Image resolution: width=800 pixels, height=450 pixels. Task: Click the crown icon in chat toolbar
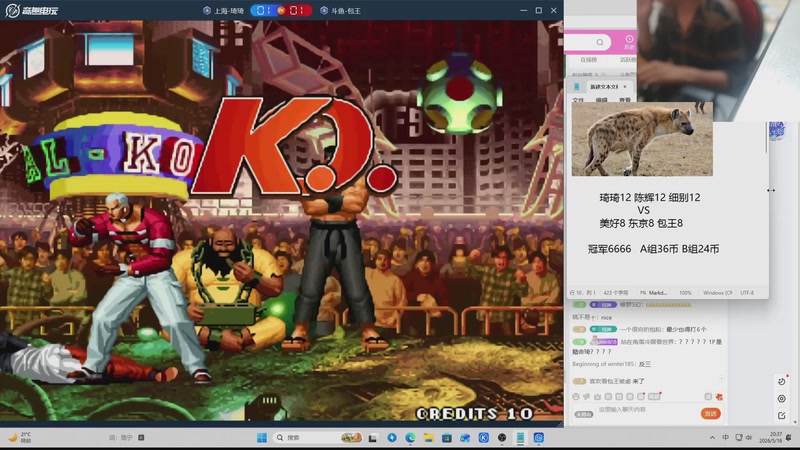[x=597, y=396]
